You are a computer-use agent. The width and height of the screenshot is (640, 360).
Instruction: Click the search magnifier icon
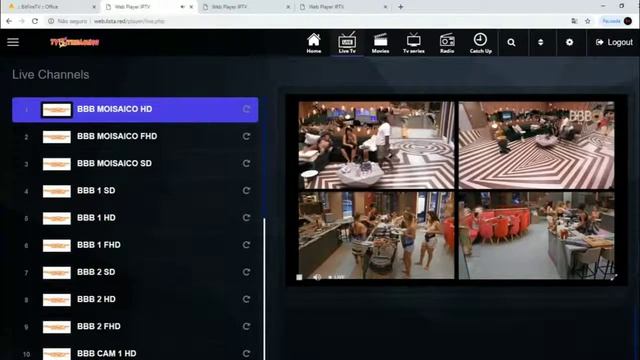tap(511, 42)
